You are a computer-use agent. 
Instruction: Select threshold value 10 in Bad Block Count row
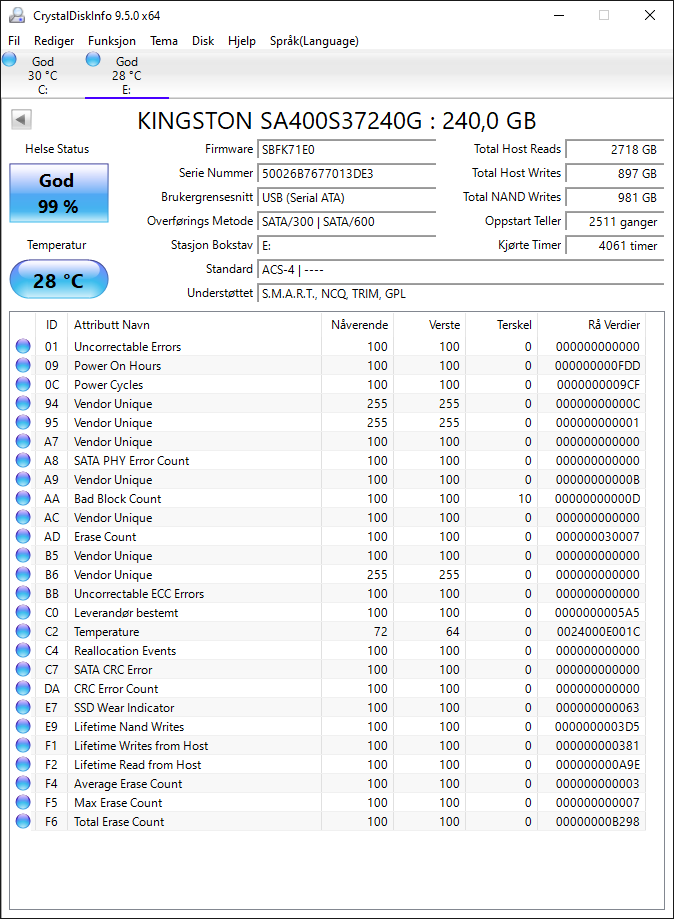(x=525, y=499)
